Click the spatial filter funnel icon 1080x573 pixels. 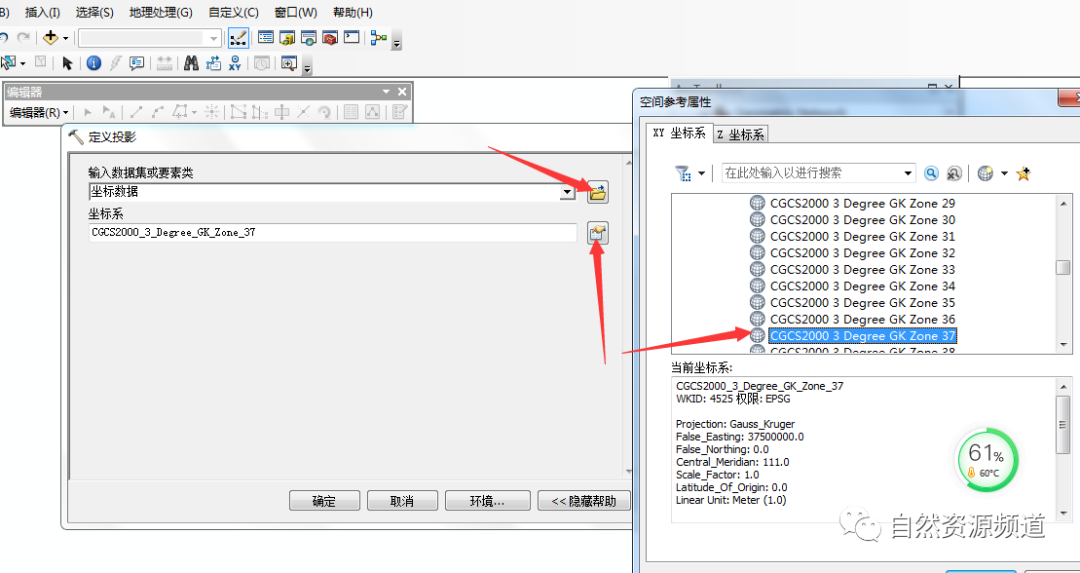coord(683,174)
